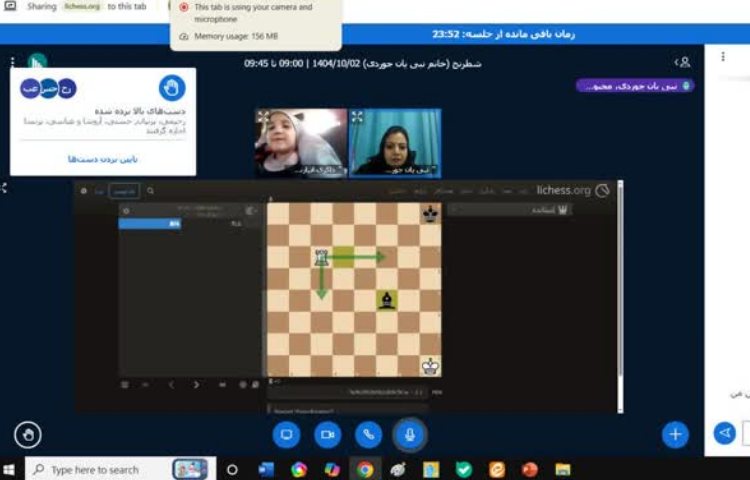The width and height of the screenshot is (750, 480).
Task: Open the three-dot menu at top left
Action: coord(12,62)
